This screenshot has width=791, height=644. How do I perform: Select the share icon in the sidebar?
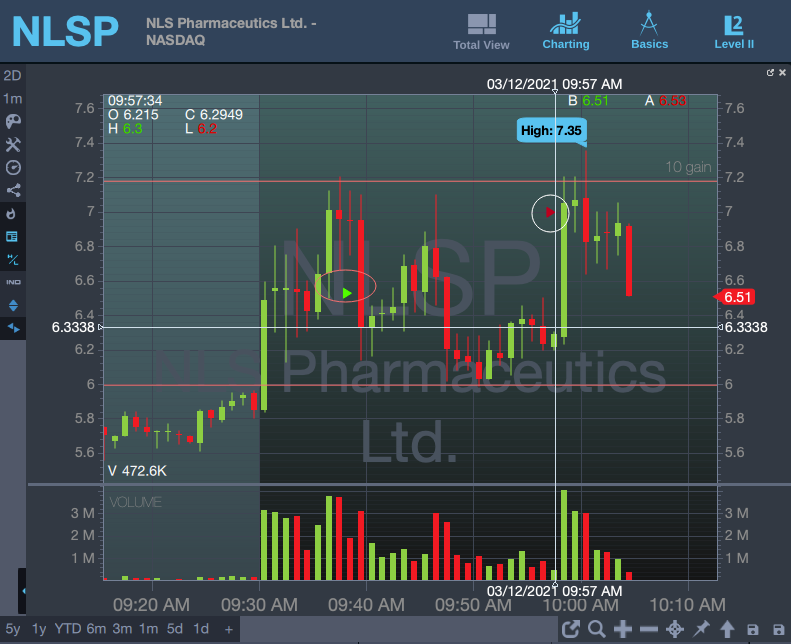(x=13, y=190)
